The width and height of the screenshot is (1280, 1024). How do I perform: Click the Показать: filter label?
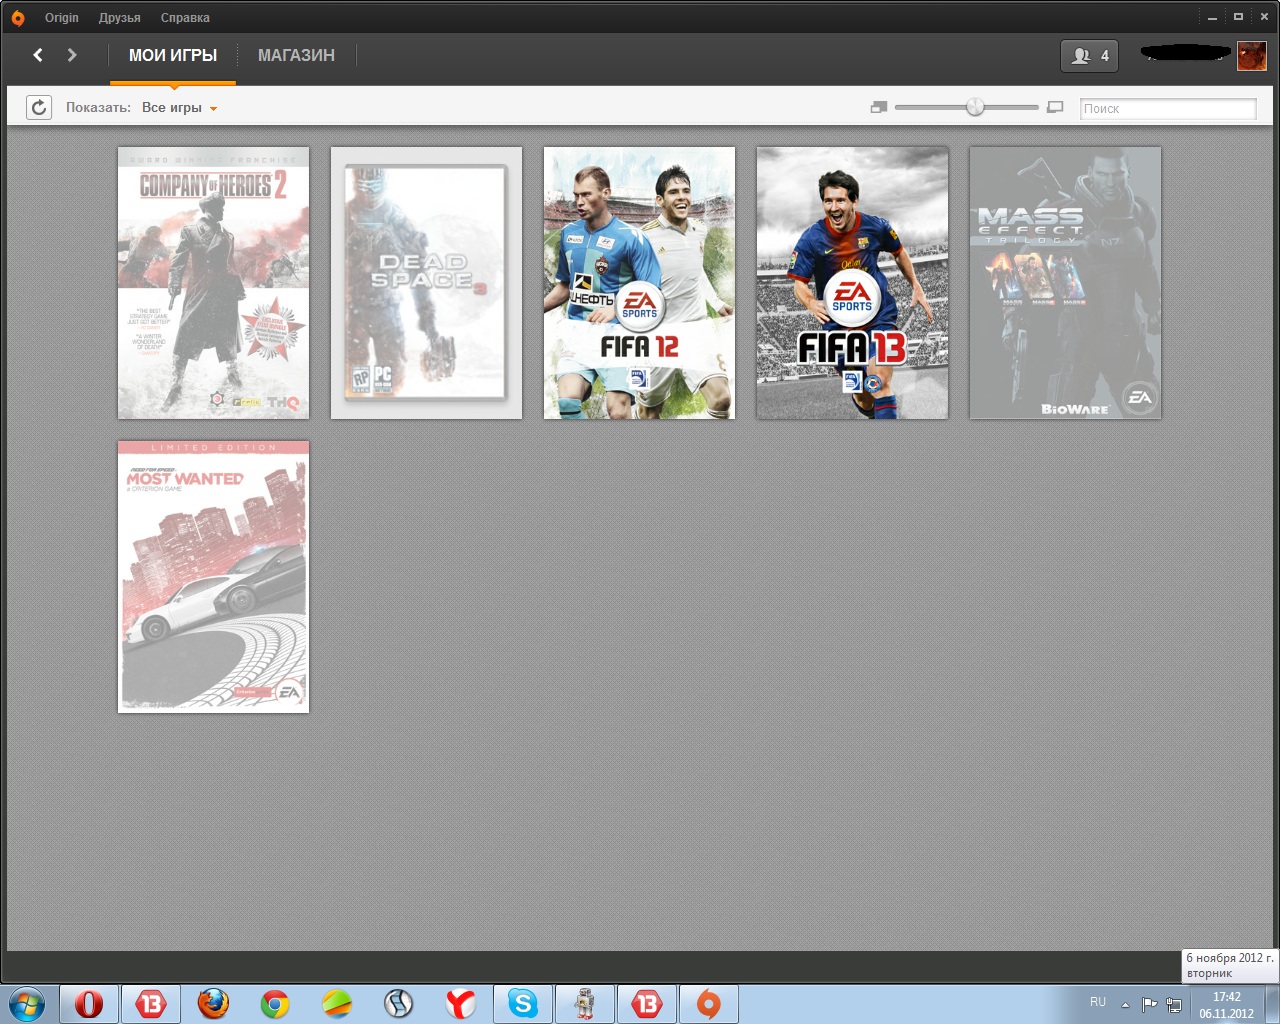[98, 108]
